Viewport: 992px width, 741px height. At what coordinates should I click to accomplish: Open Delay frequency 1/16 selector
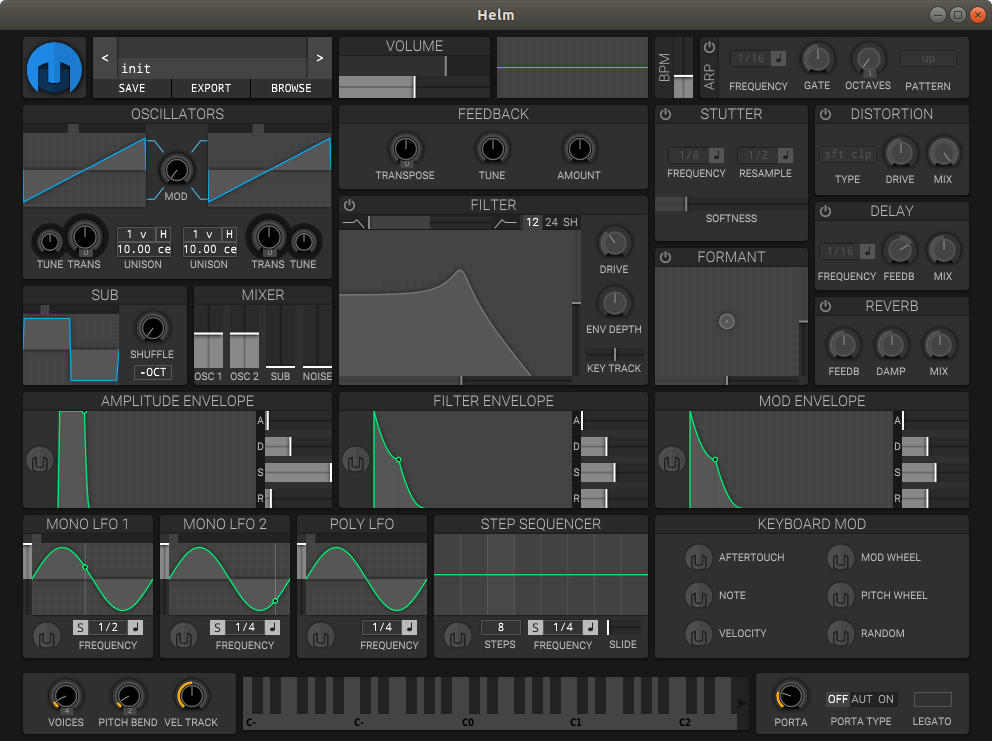tap(840, 251)
